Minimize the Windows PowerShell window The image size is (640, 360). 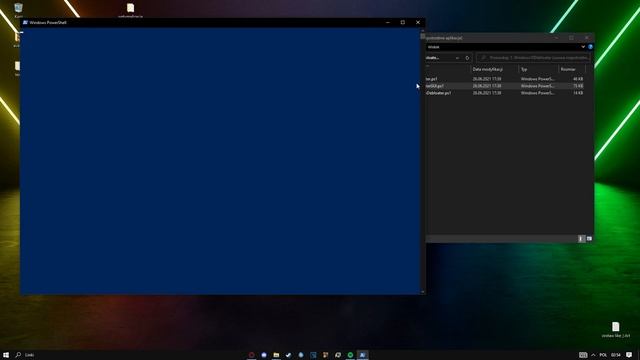[x=388, y=22]
